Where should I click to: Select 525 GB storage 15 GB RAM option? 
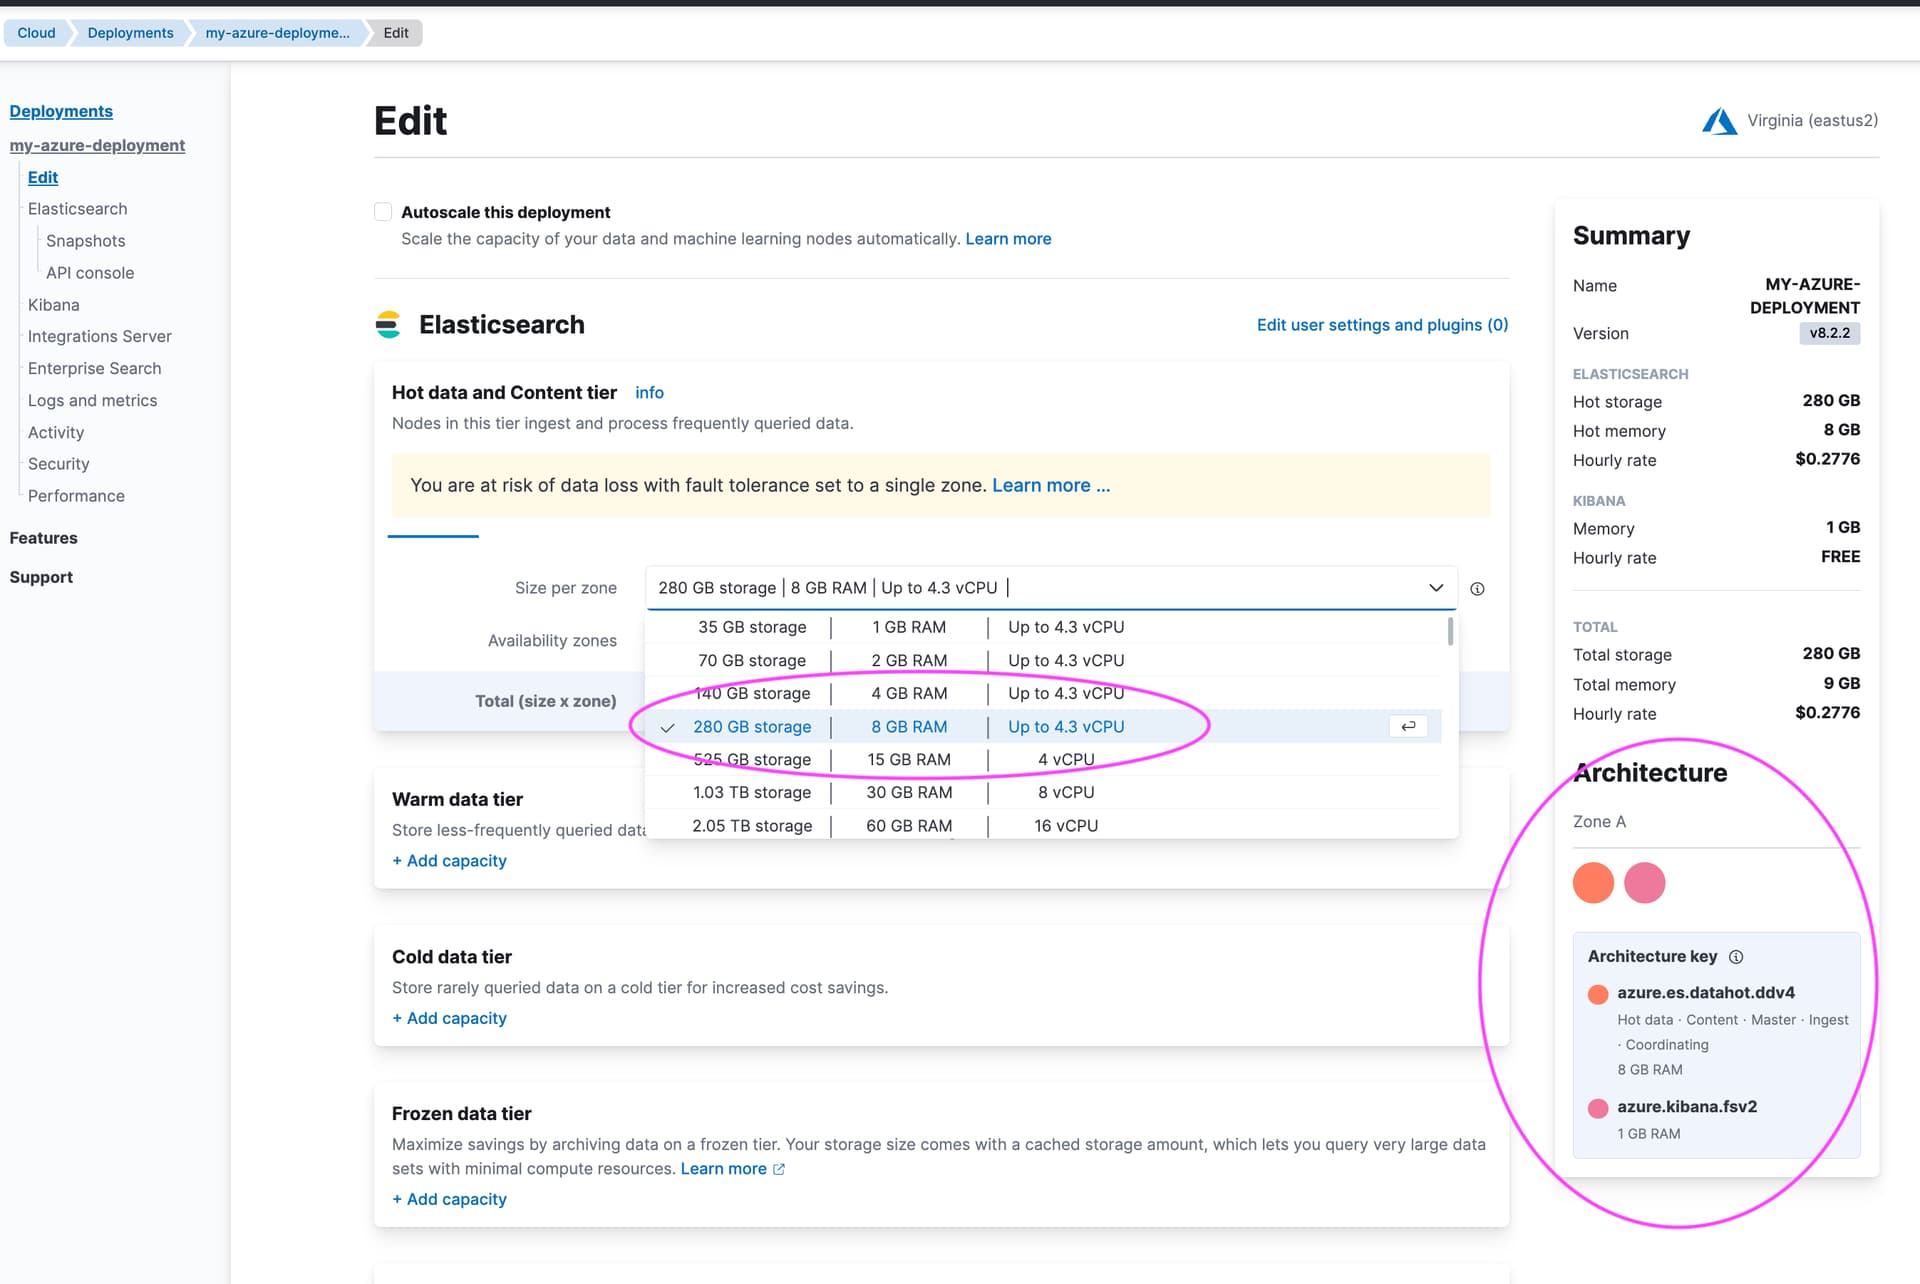pos(1043,760)
